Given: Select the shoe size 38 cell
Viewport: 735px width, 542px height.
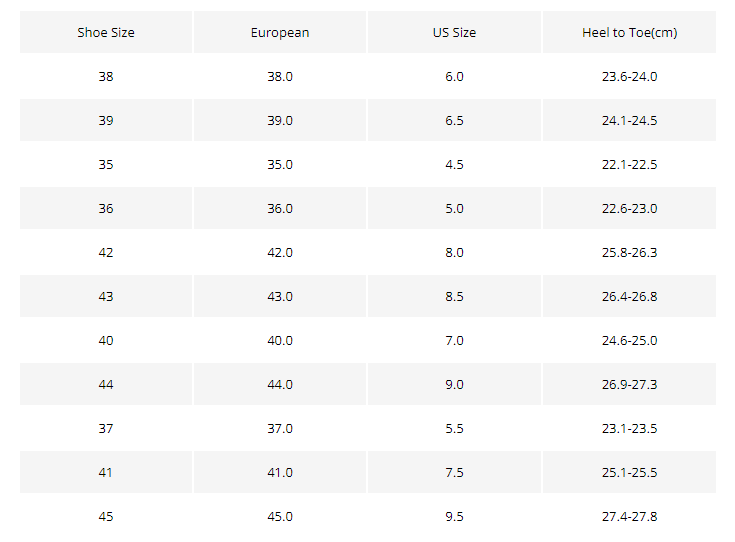Looking at the screenshot, I should [x=106, y=76].
